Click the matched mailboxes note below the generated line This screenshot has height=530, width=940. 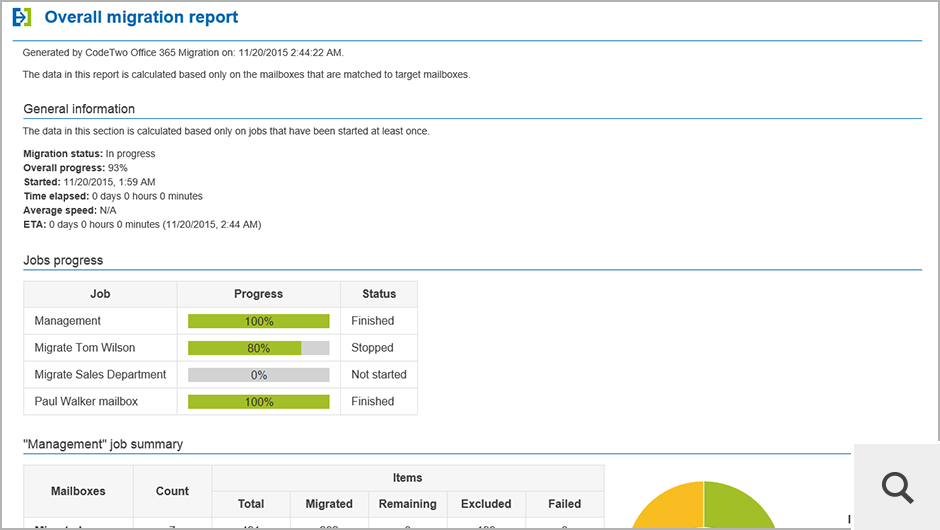point(246,75)
